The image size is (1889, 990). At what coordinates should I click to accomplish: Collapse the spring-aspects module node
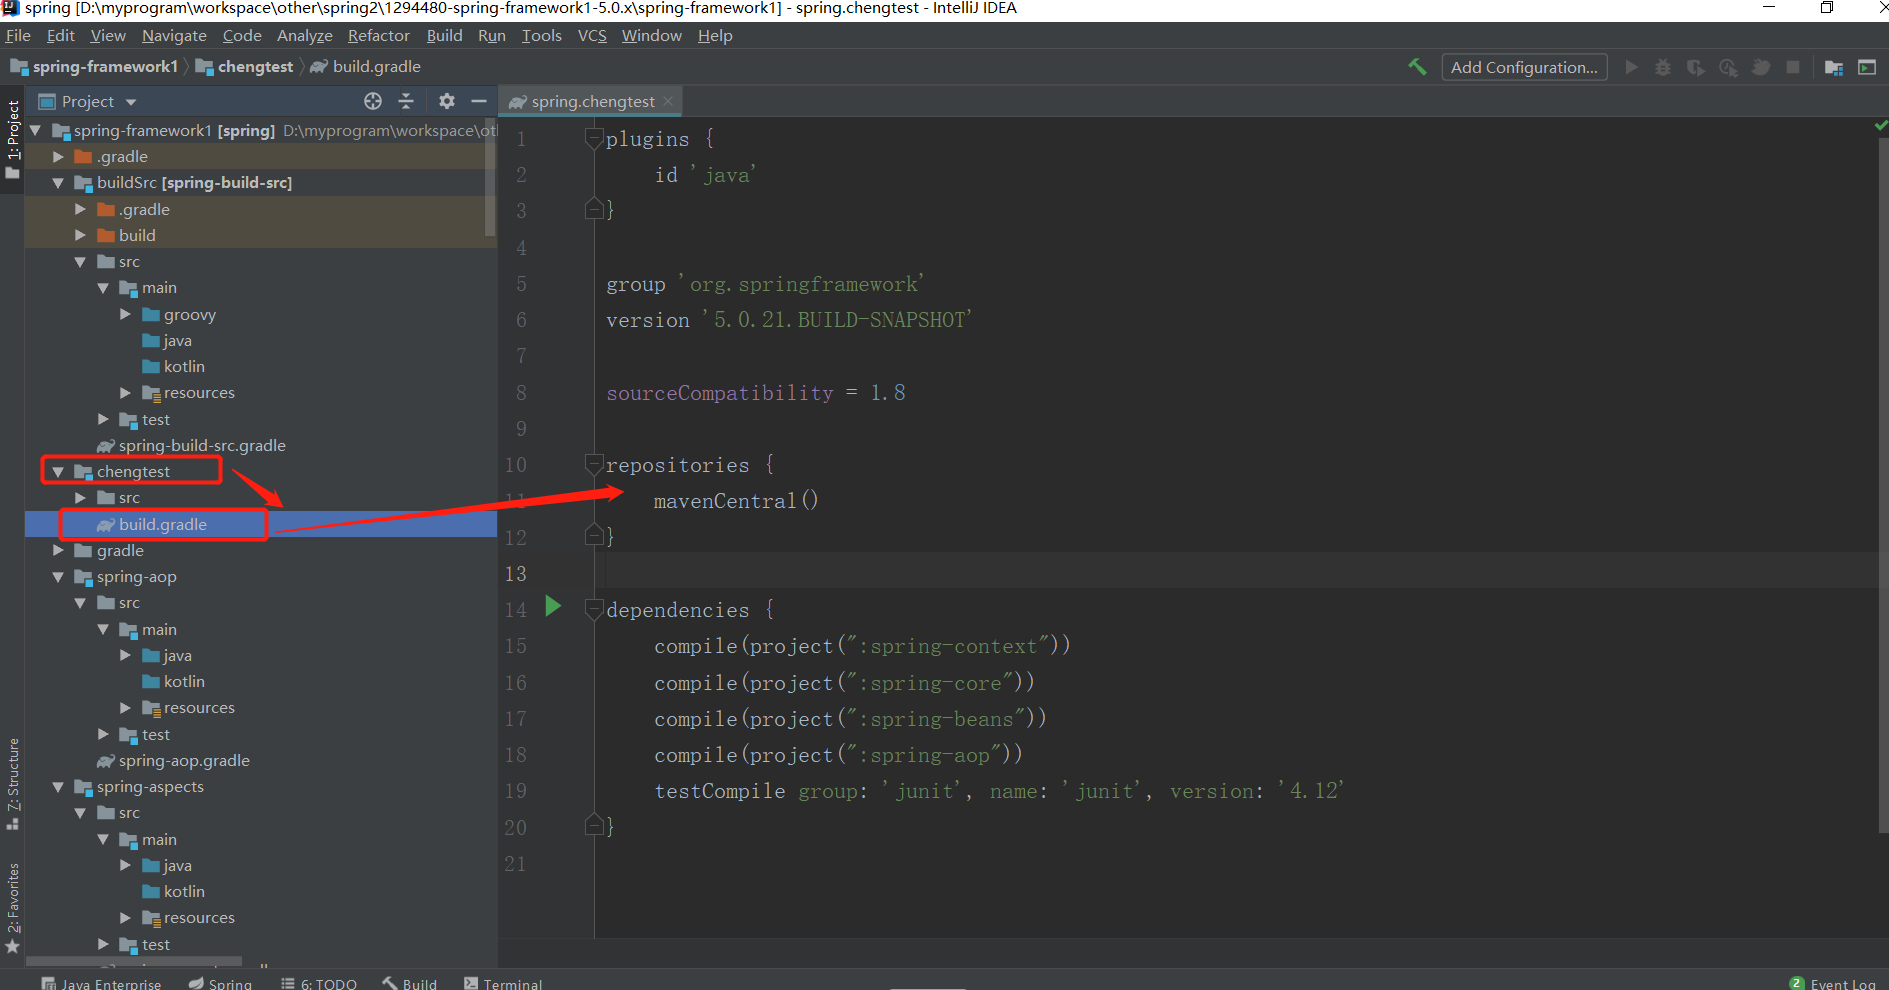pos(58,787)
